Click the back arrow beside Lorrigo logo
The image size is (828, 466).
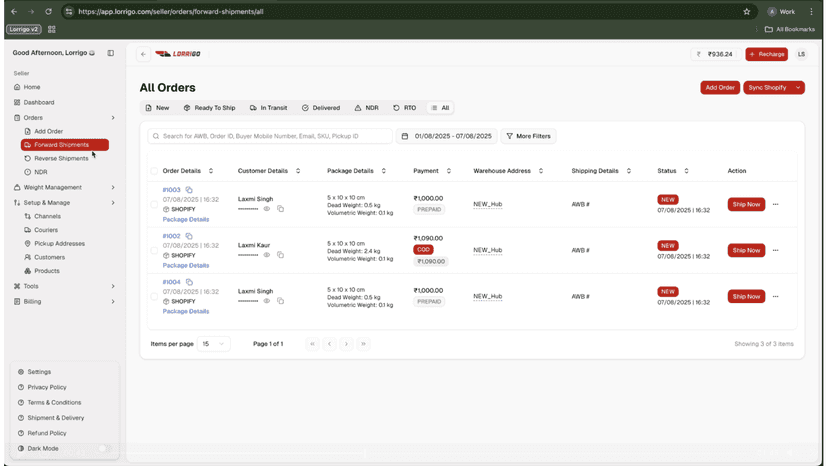144,54
